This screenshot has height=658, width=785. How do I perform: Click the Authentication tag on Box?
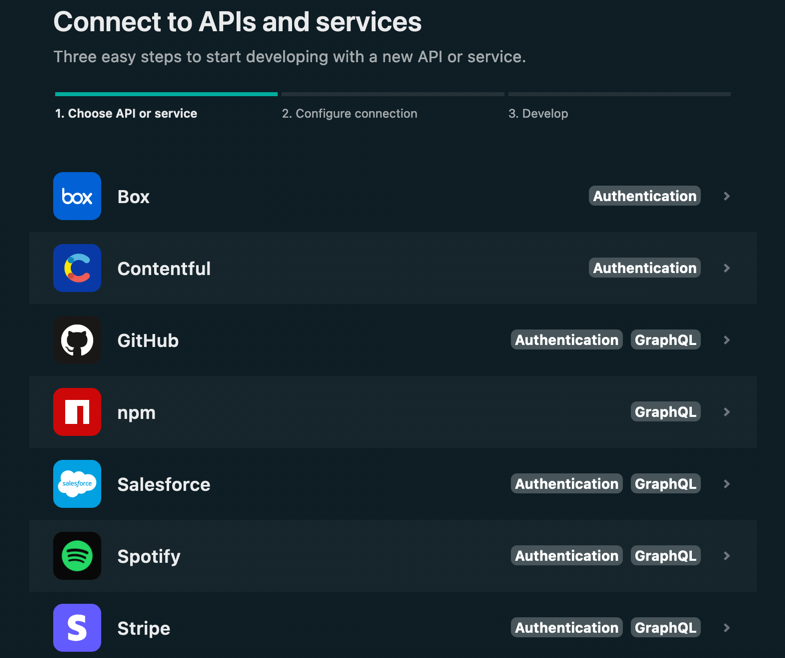coord(644,196)
